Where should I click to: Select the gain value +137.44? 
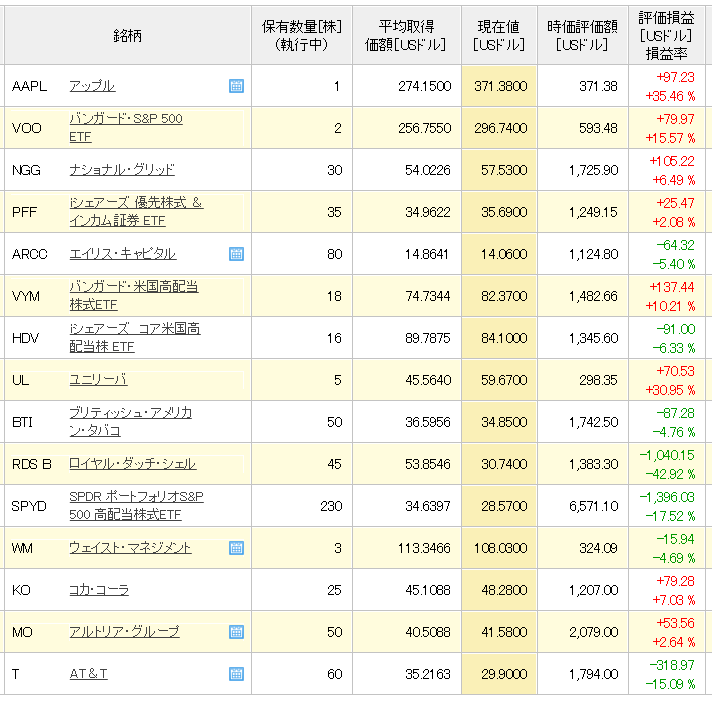tap(672, 287)
